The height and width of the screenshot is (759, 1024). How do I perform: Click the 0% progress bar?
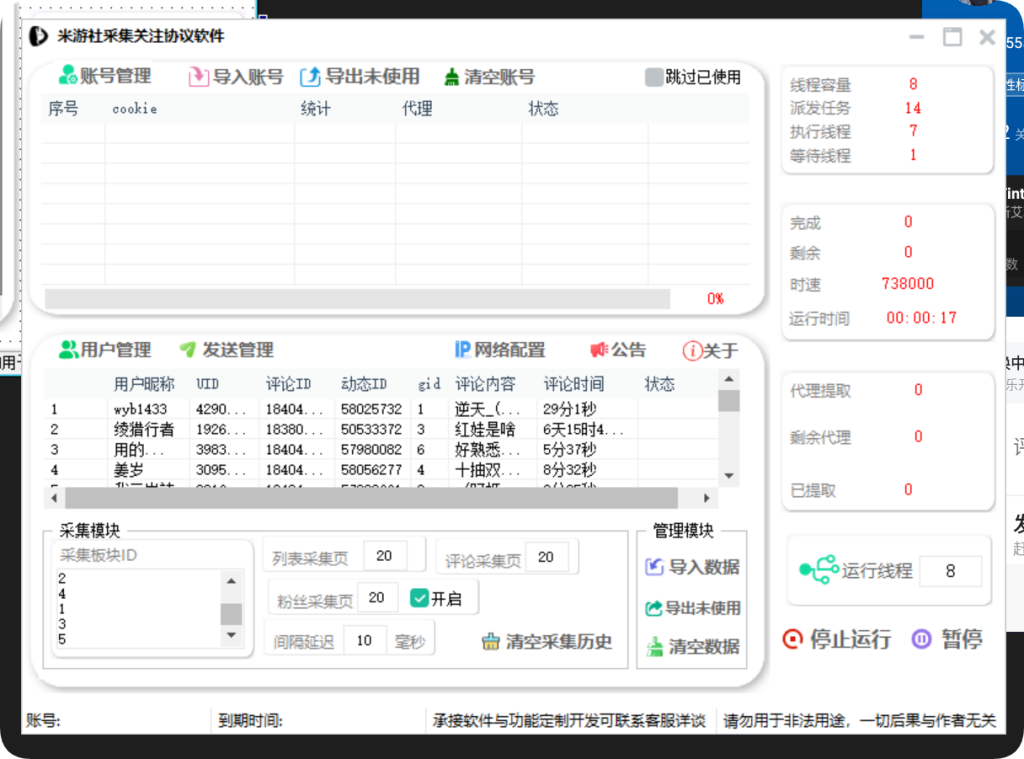pos(360,300)
